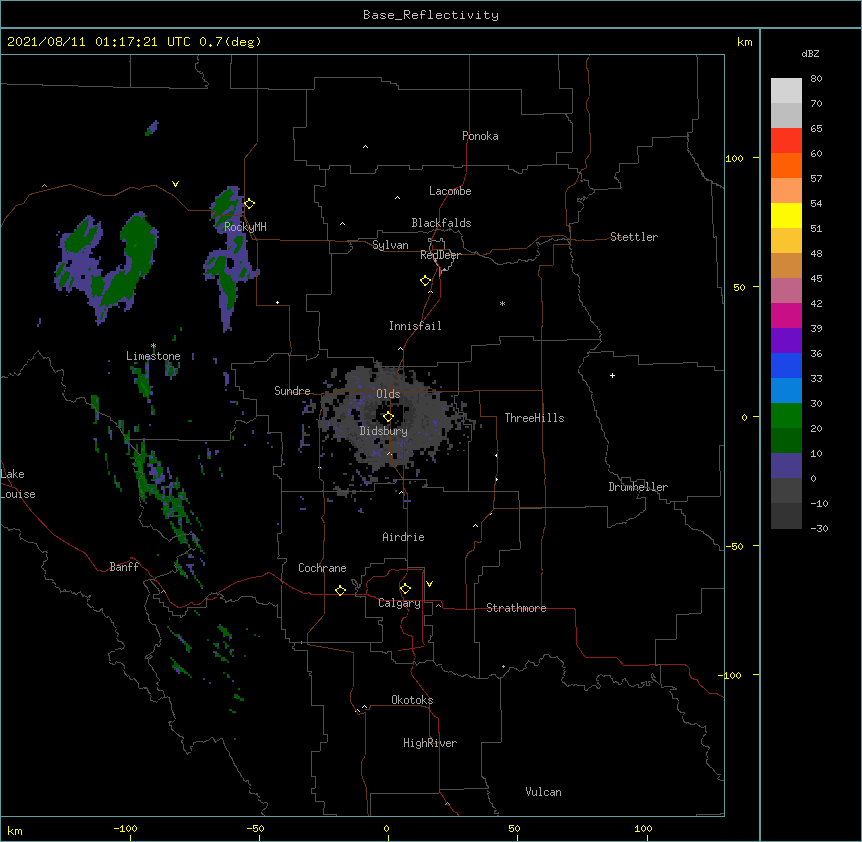Click the green 30 dBZ legend swatch
Image resolution: width=862 pixels, height=842 pixels.
[x=786, y=416]
